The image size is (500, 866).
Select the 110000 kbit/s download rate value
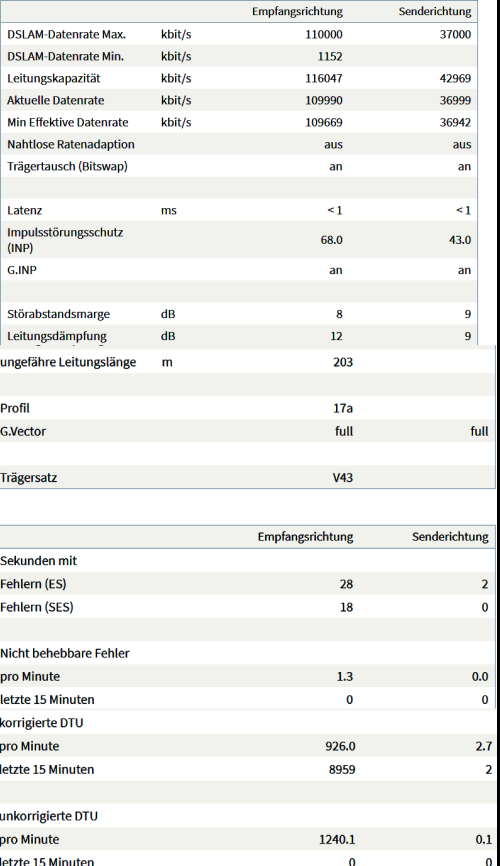(324, 34)
